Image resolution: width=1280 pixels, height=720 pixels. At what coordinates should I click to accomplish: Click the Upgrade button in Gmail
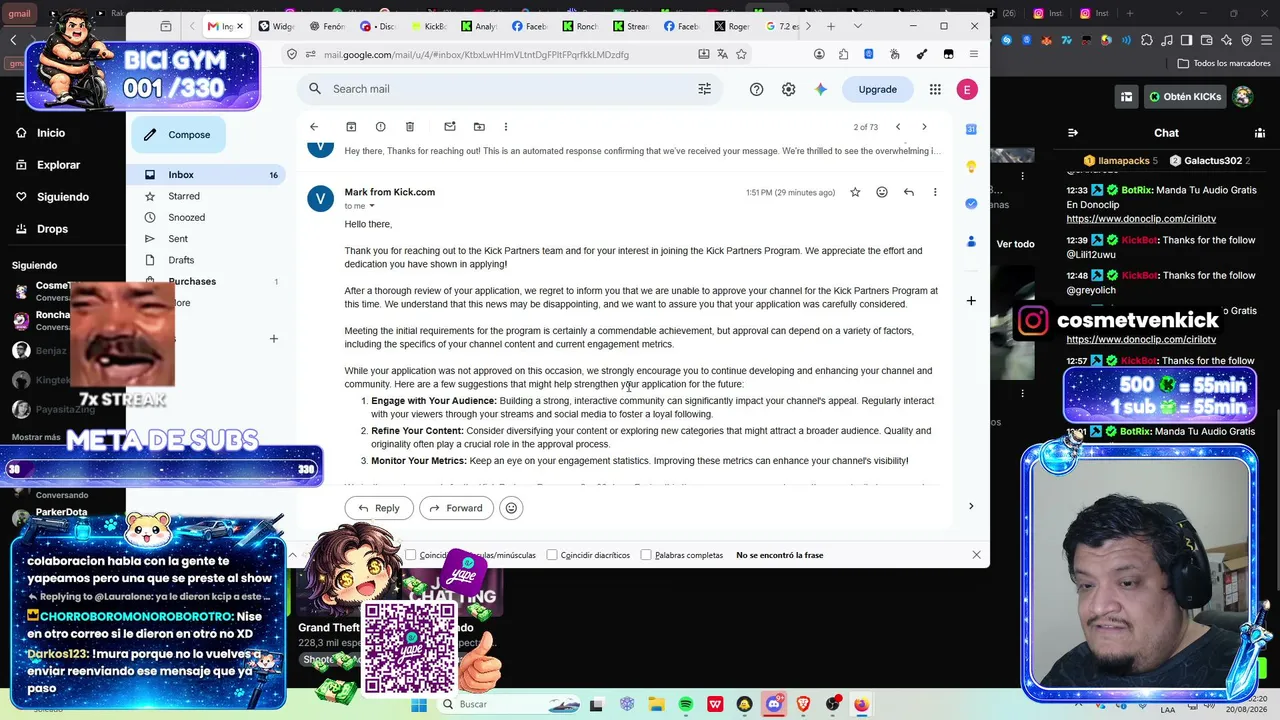pos(878,89)
